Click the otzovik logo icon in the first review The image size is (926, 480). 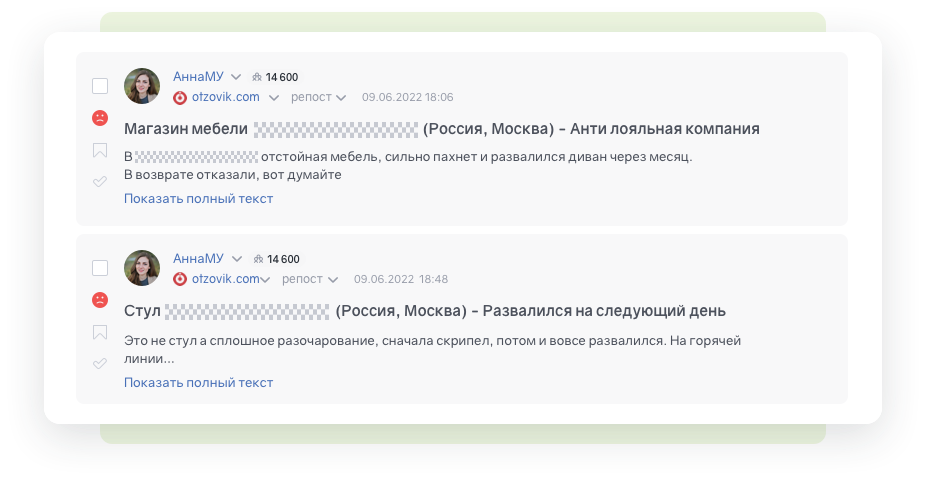pyautogui.click(x=180, y=97)
